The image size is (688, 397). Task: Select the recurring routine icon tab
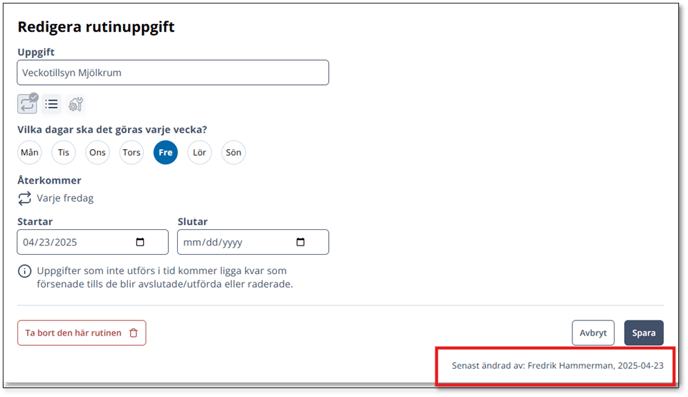click(27, 104)
